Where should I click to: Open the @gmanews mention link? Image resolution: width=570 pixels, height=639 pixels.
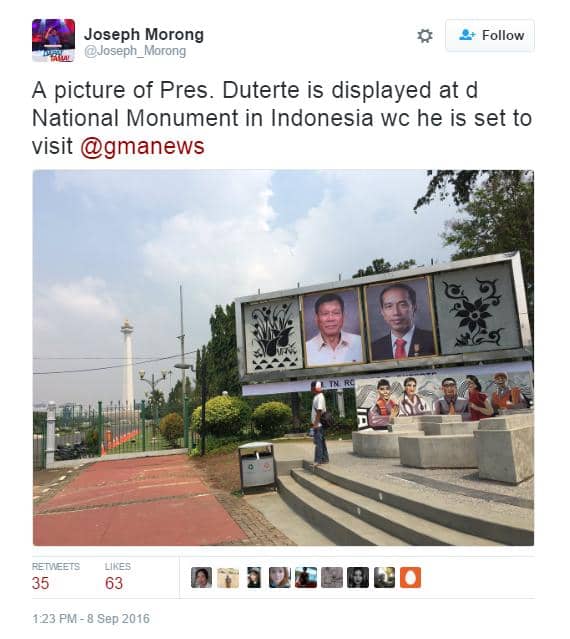[142, 146]
